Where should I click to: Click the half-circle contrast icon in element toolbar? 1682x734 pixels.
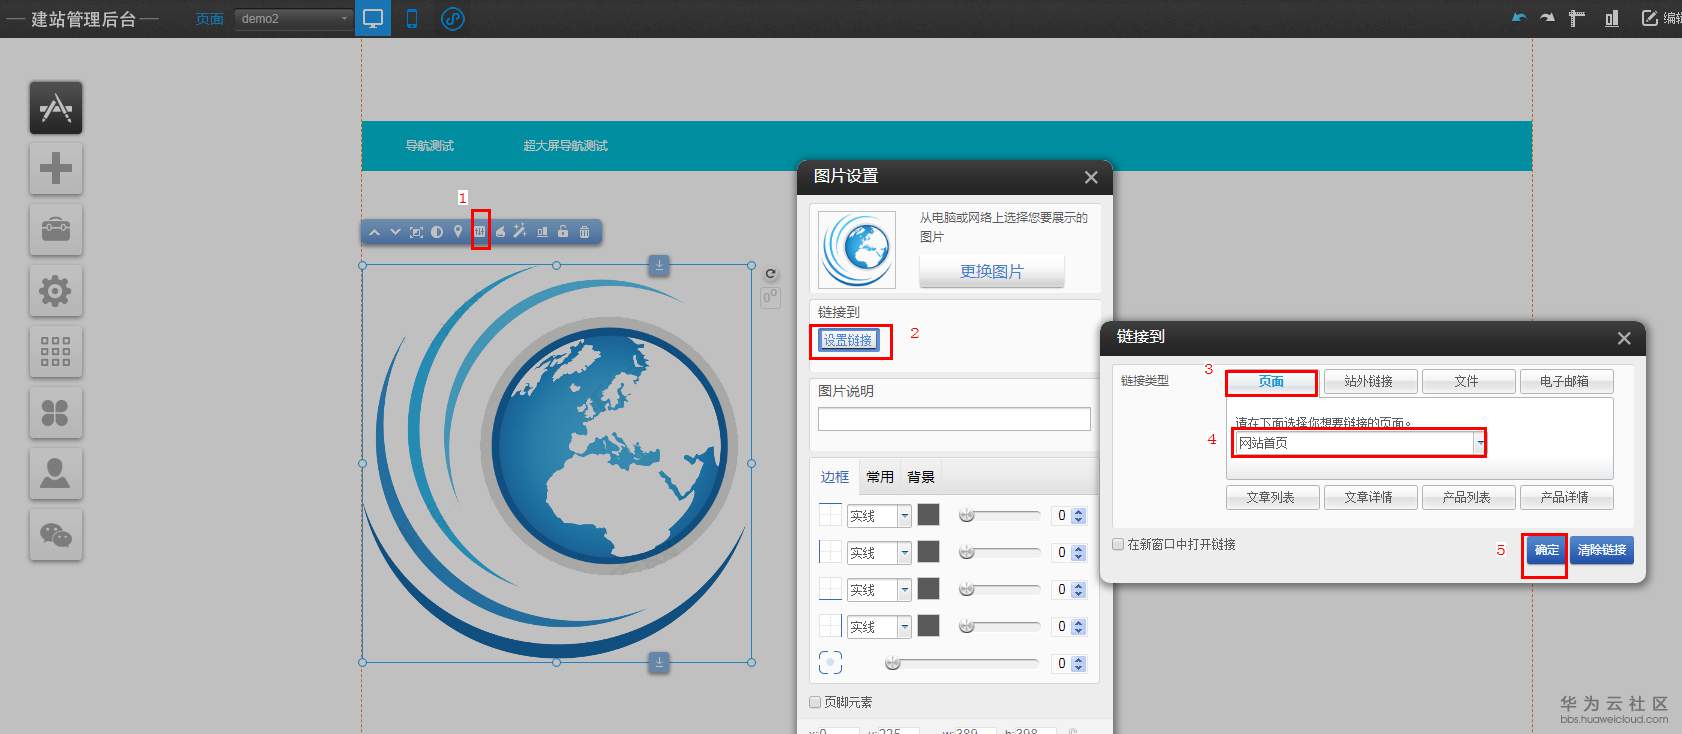pos(437,232)
